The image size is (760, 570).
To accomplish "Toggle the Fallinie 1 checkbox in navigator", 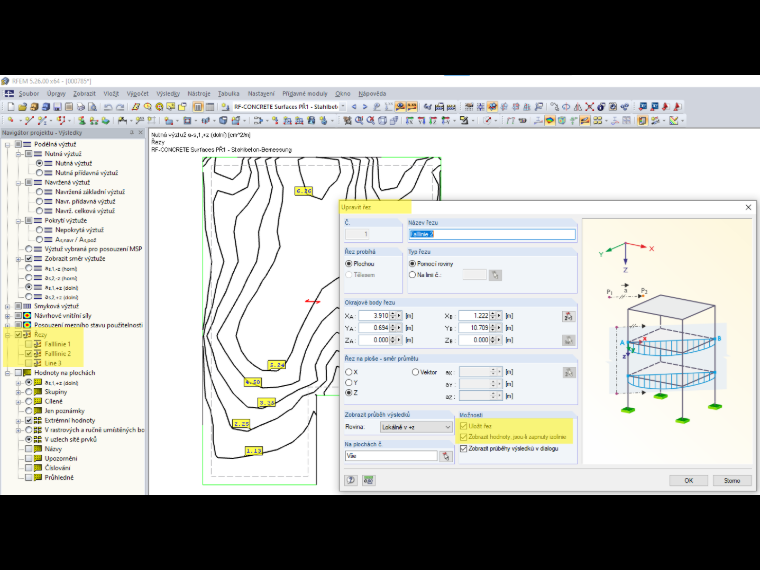I will 29,344.
